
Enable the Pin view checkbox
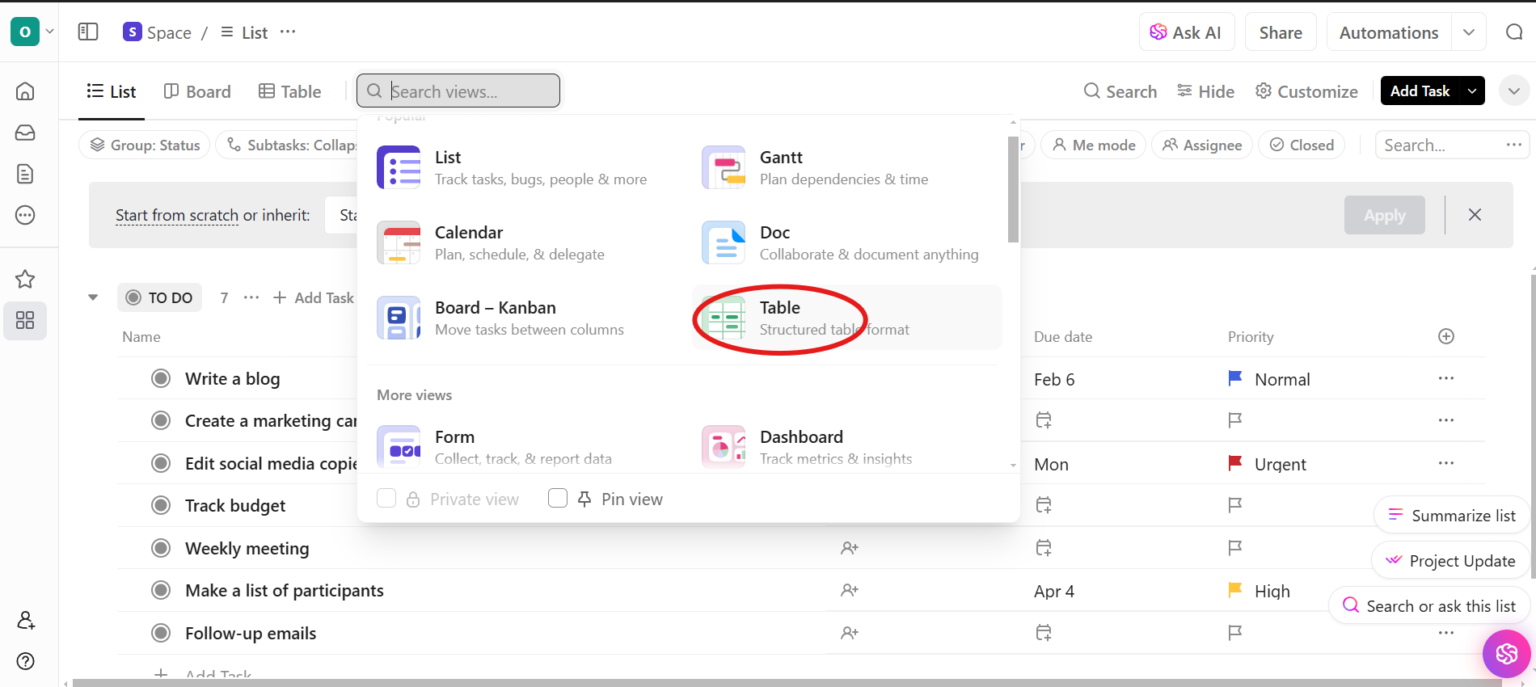pyautogui.click(x=558, y=497)
